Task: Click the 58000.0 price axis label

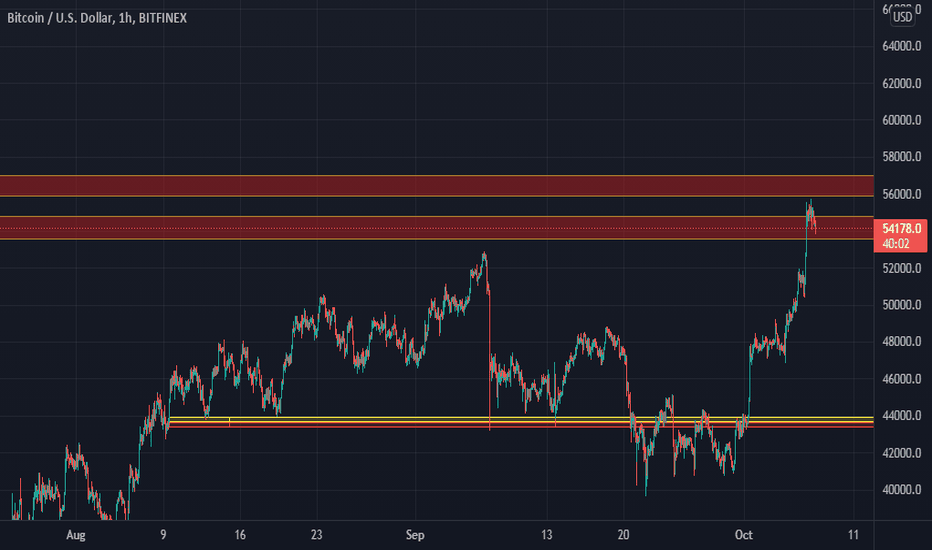Action: tap(902, 157)
